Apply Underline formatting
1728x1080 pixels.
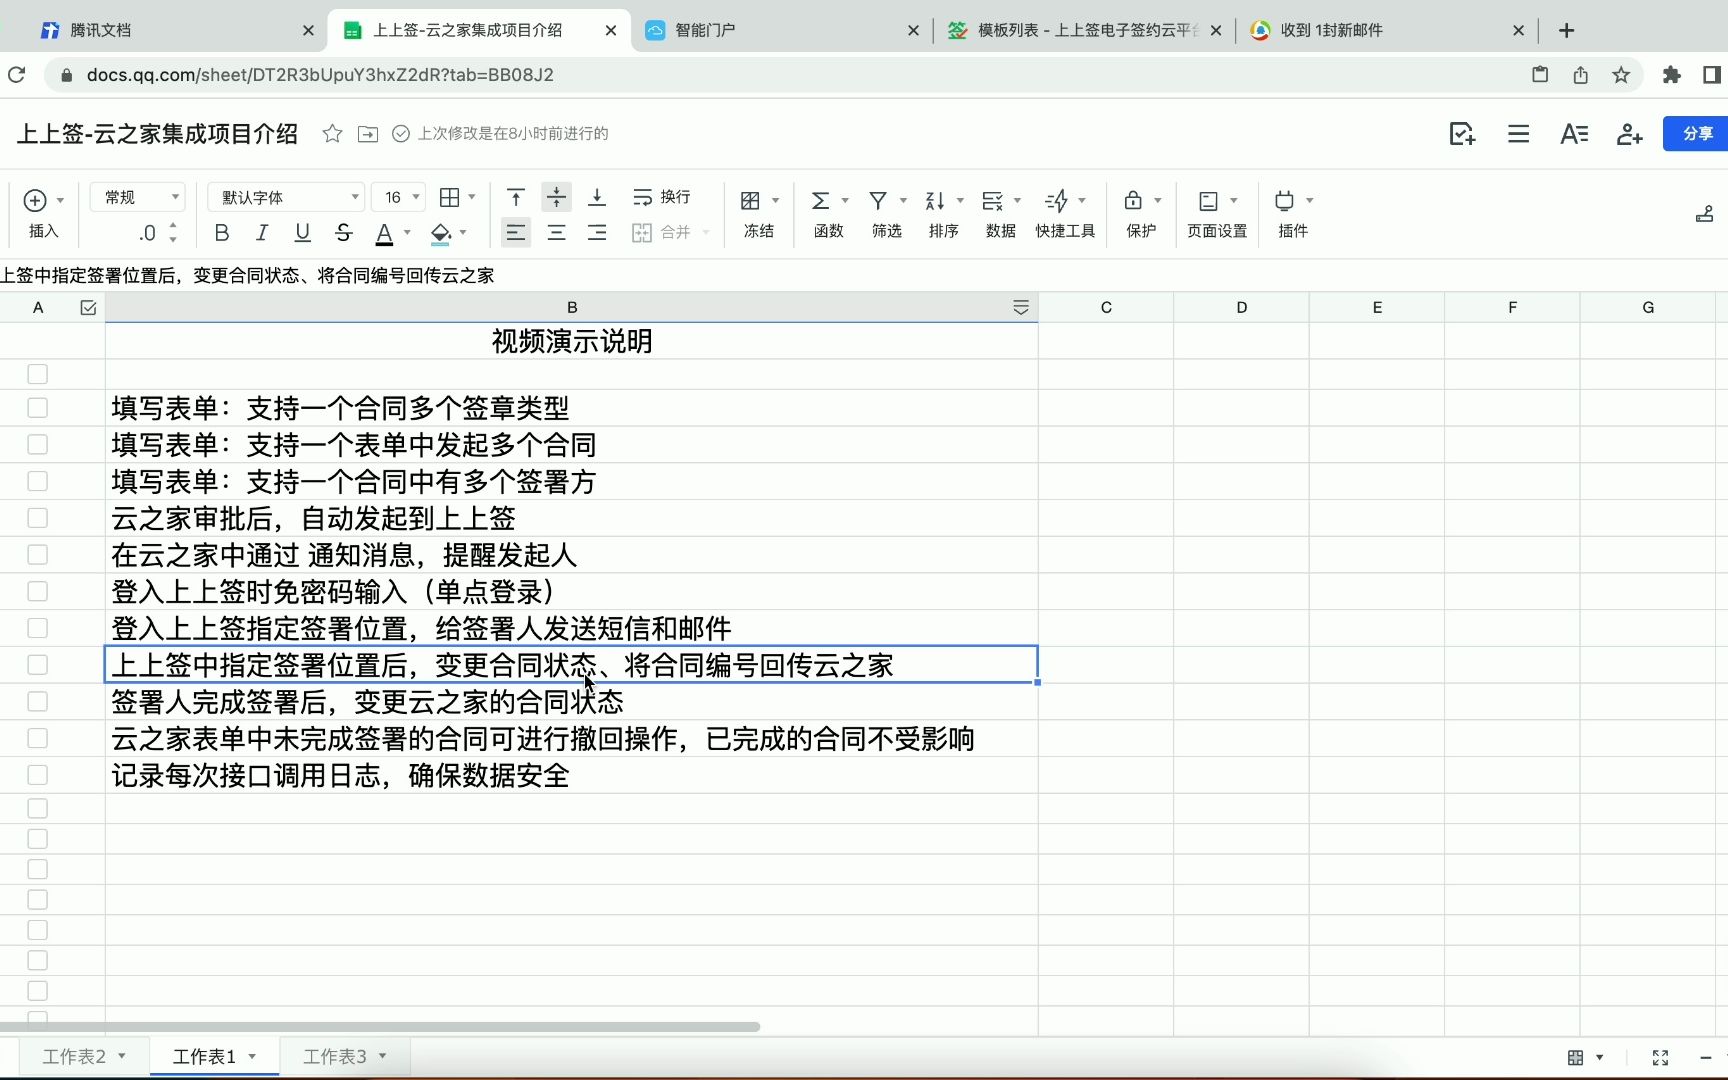[x=302, y=233]
